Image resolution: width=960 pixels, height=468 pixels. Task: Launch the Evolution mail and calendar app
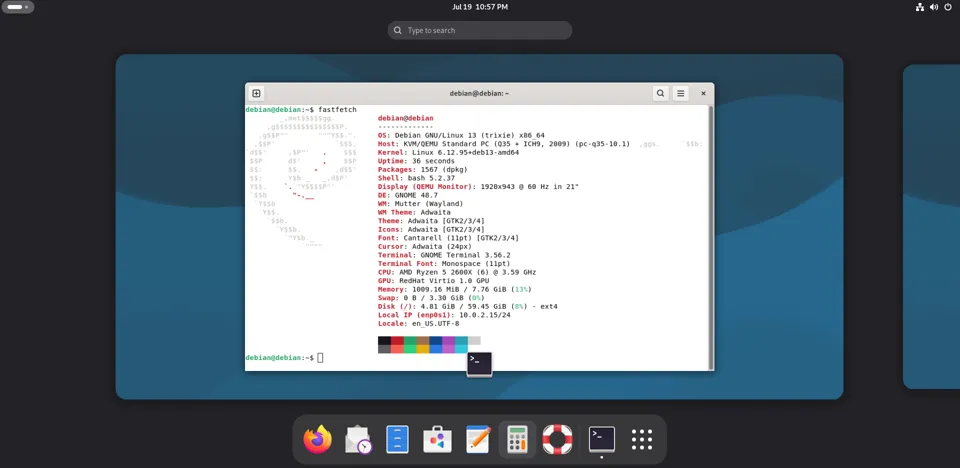358,439
